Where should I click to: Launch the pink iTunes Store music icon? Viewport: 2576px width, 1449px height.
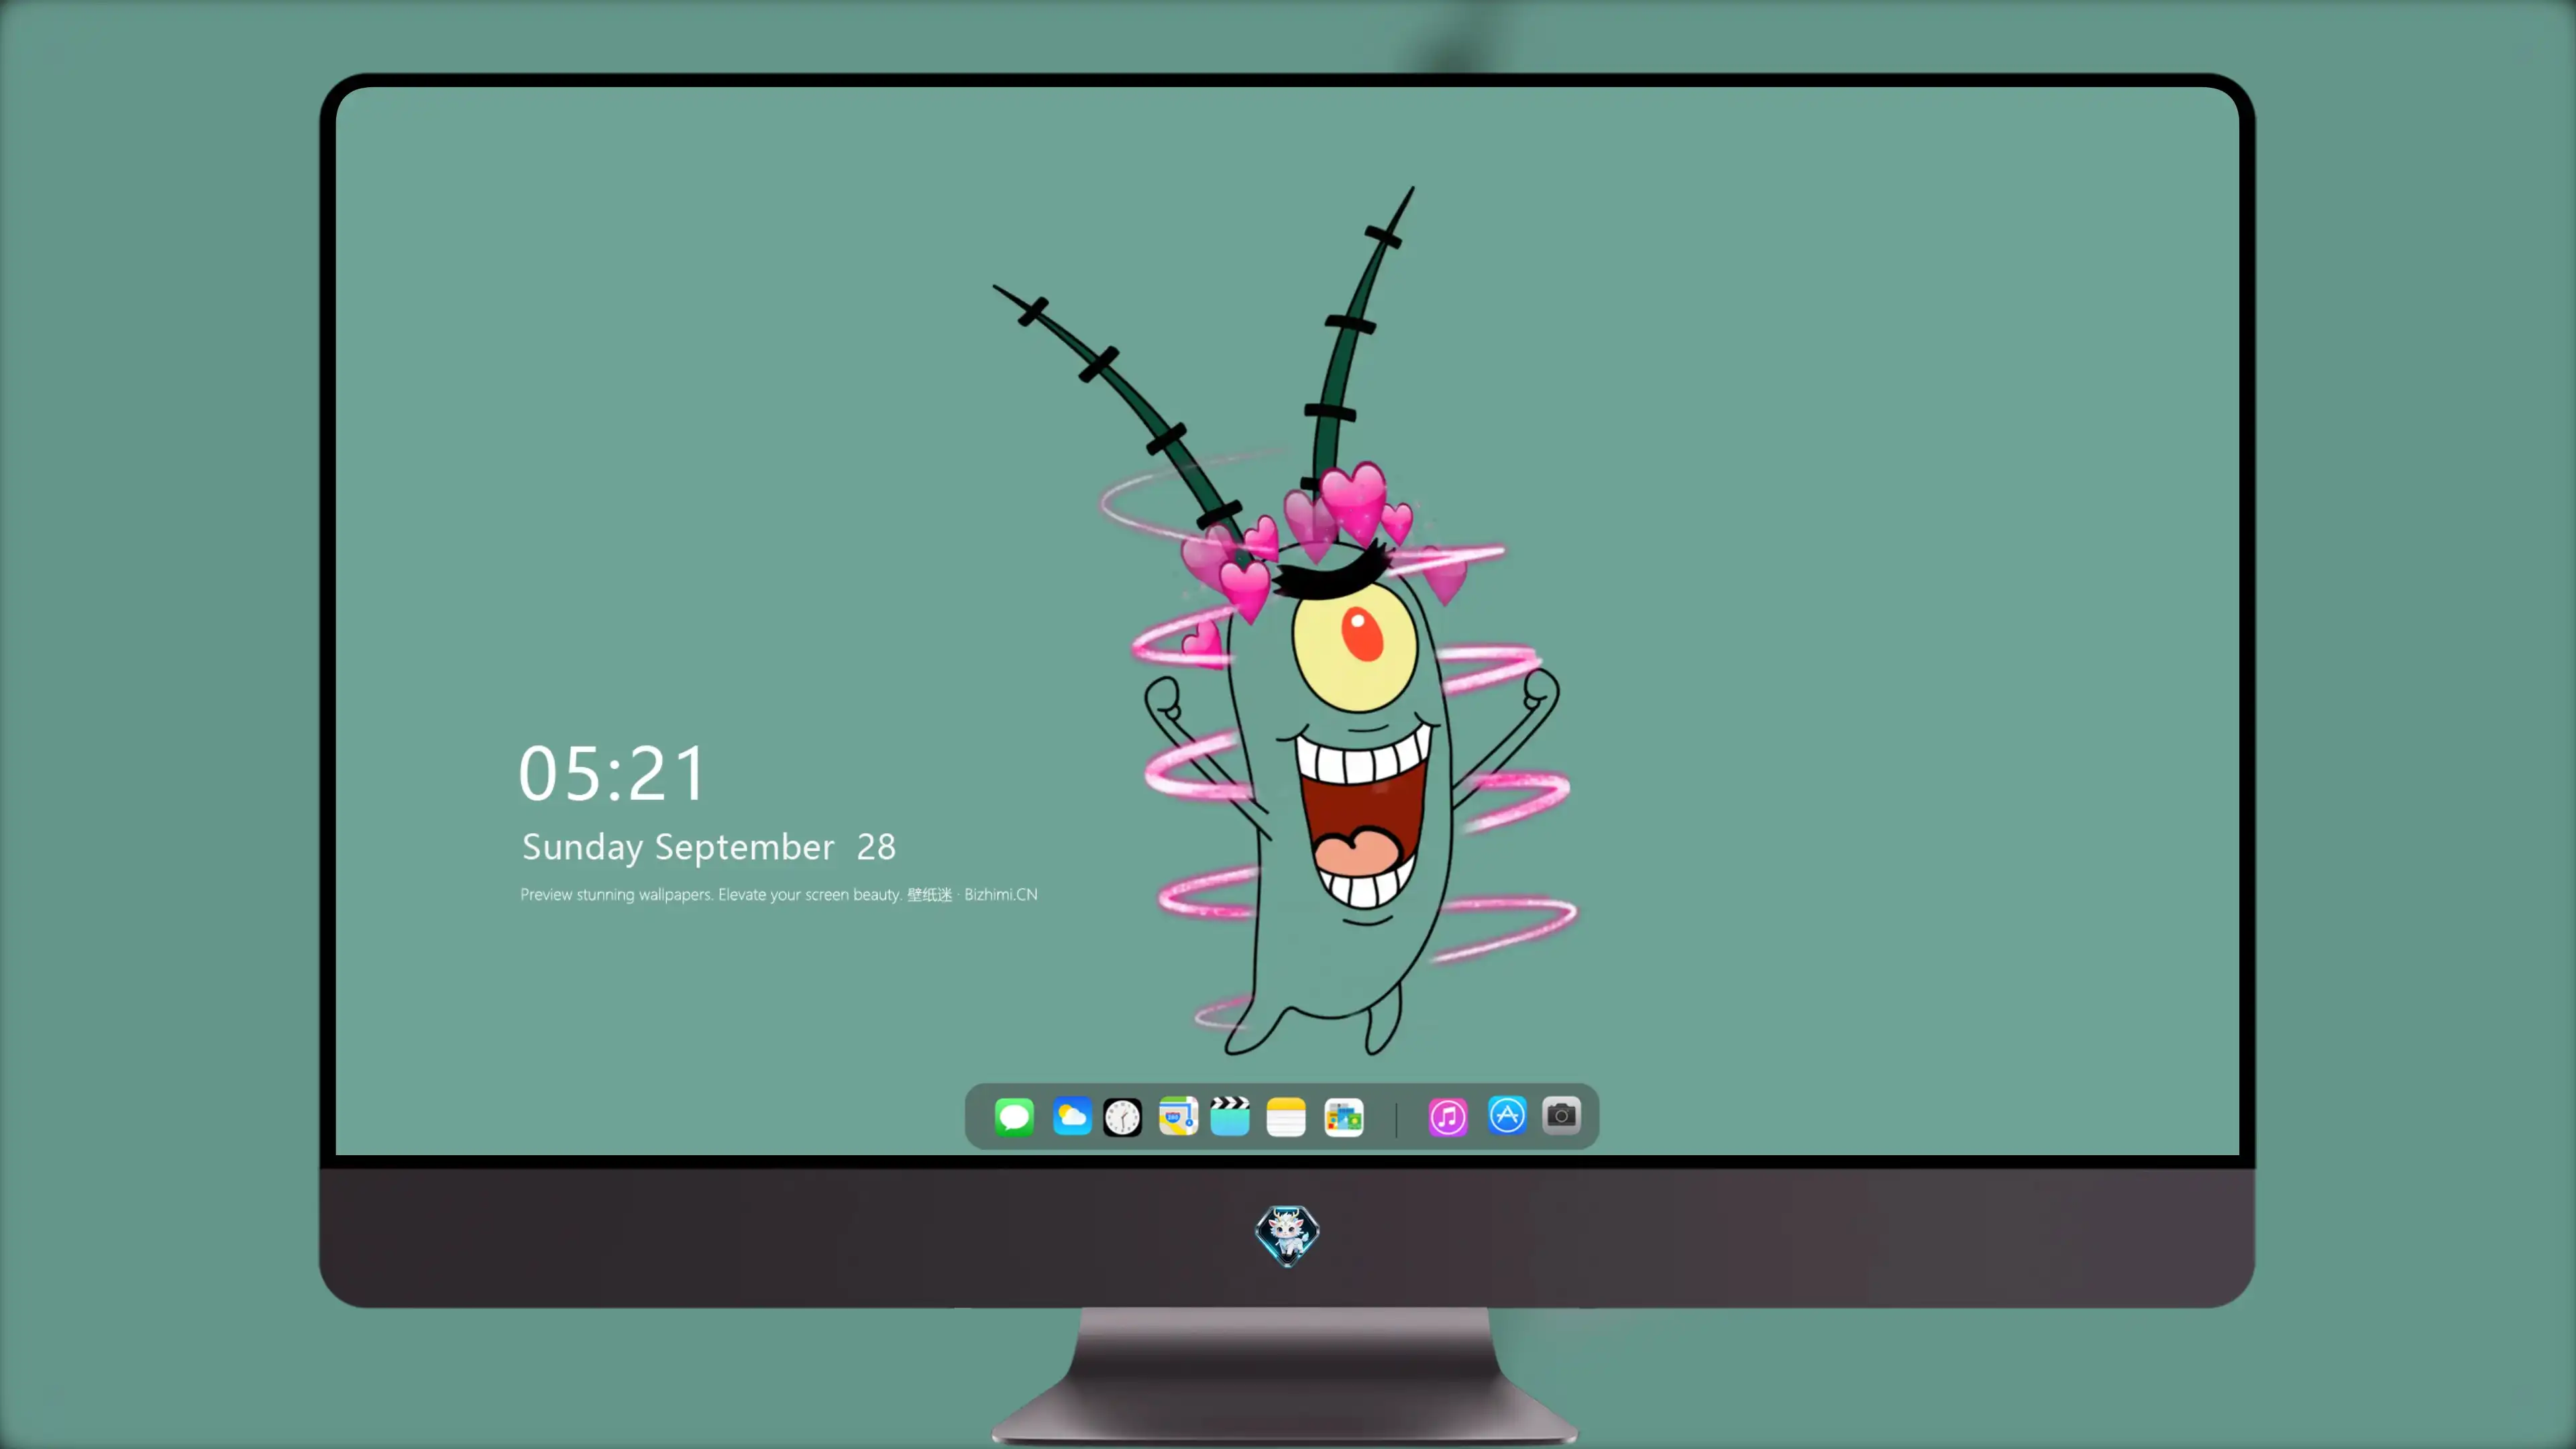(1448, 1117)
